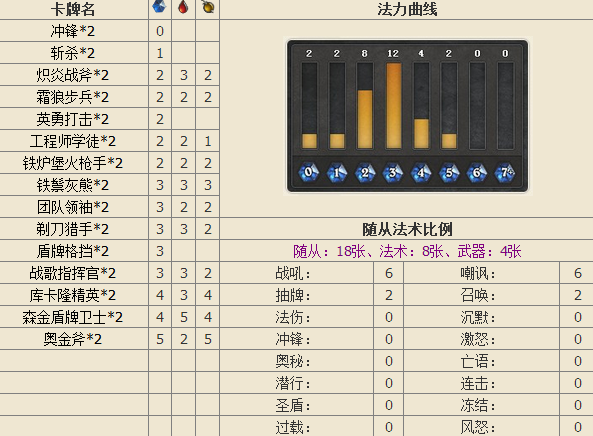
Task: Click the health column header icon
Action: (207, 7)
